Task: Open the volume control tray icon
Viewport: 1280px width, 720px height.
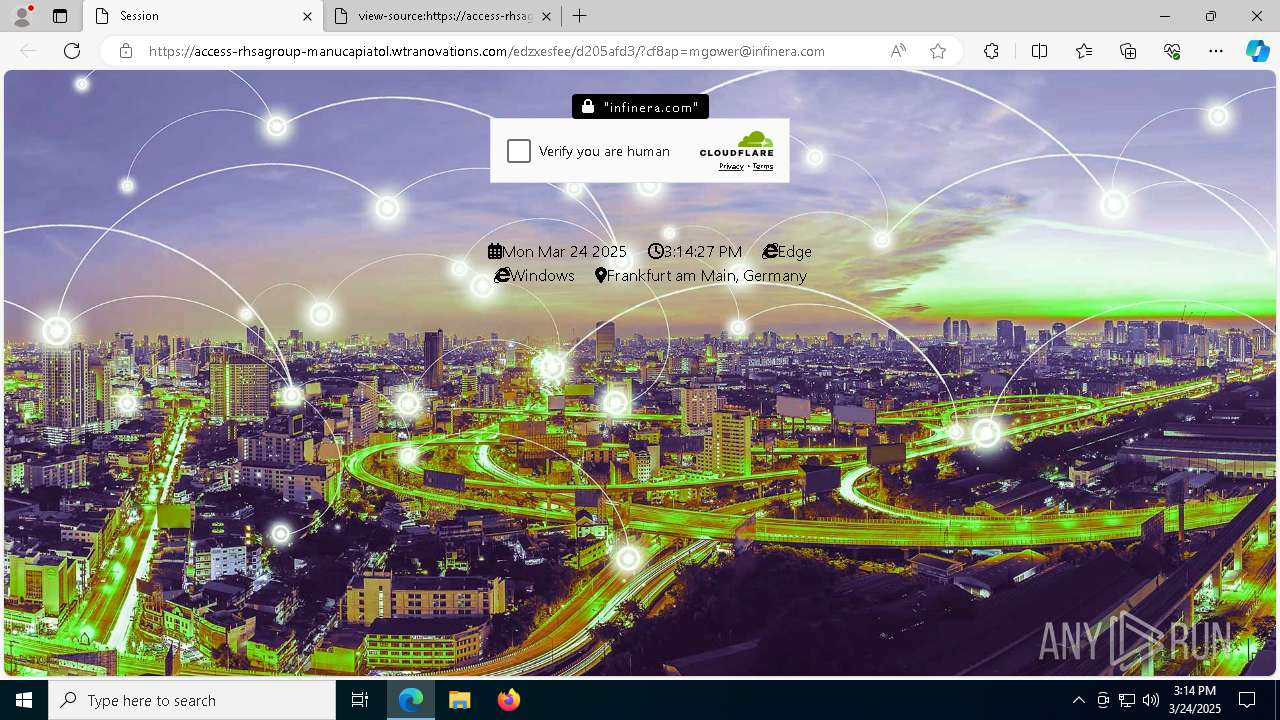Action: tap(1151, 700)
